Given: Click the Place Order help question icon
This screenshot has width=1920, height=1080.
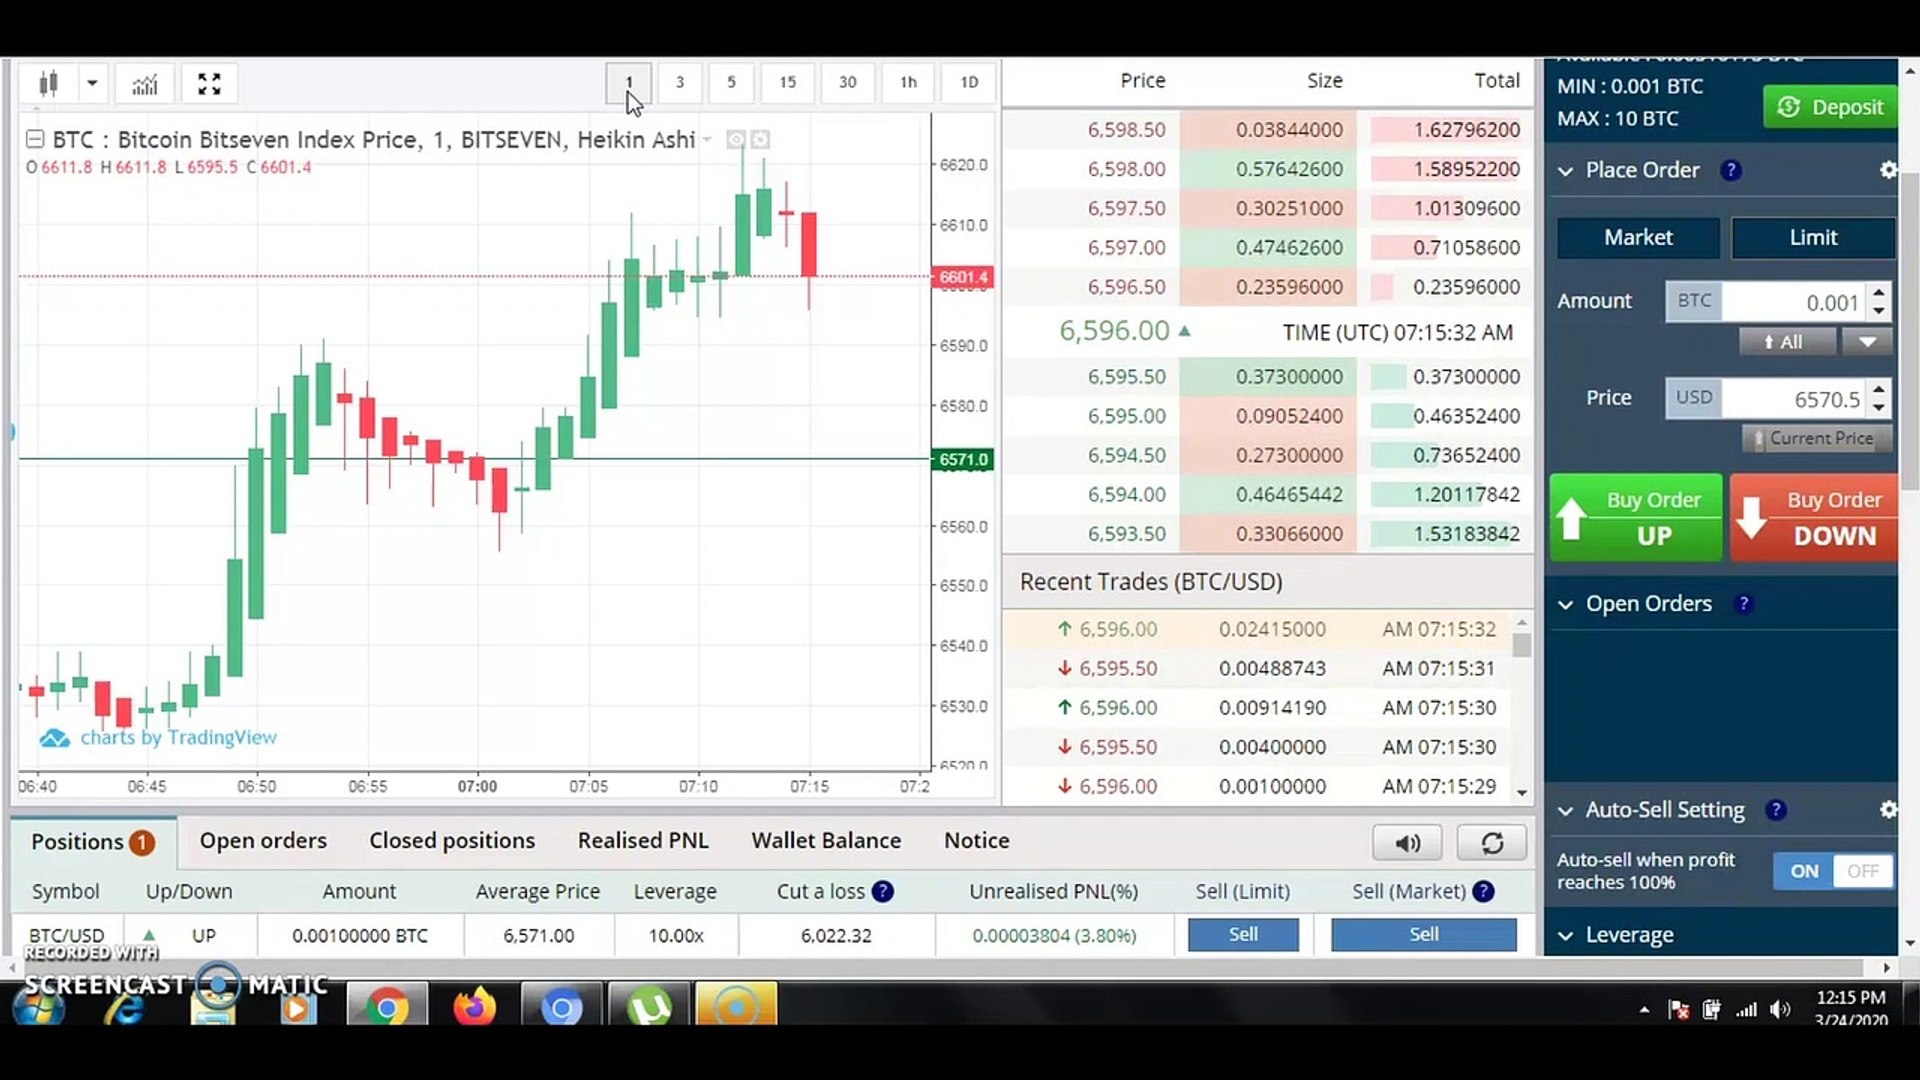Looking at the screenshot, I should pyautogui.click(x=1731, y=170).
